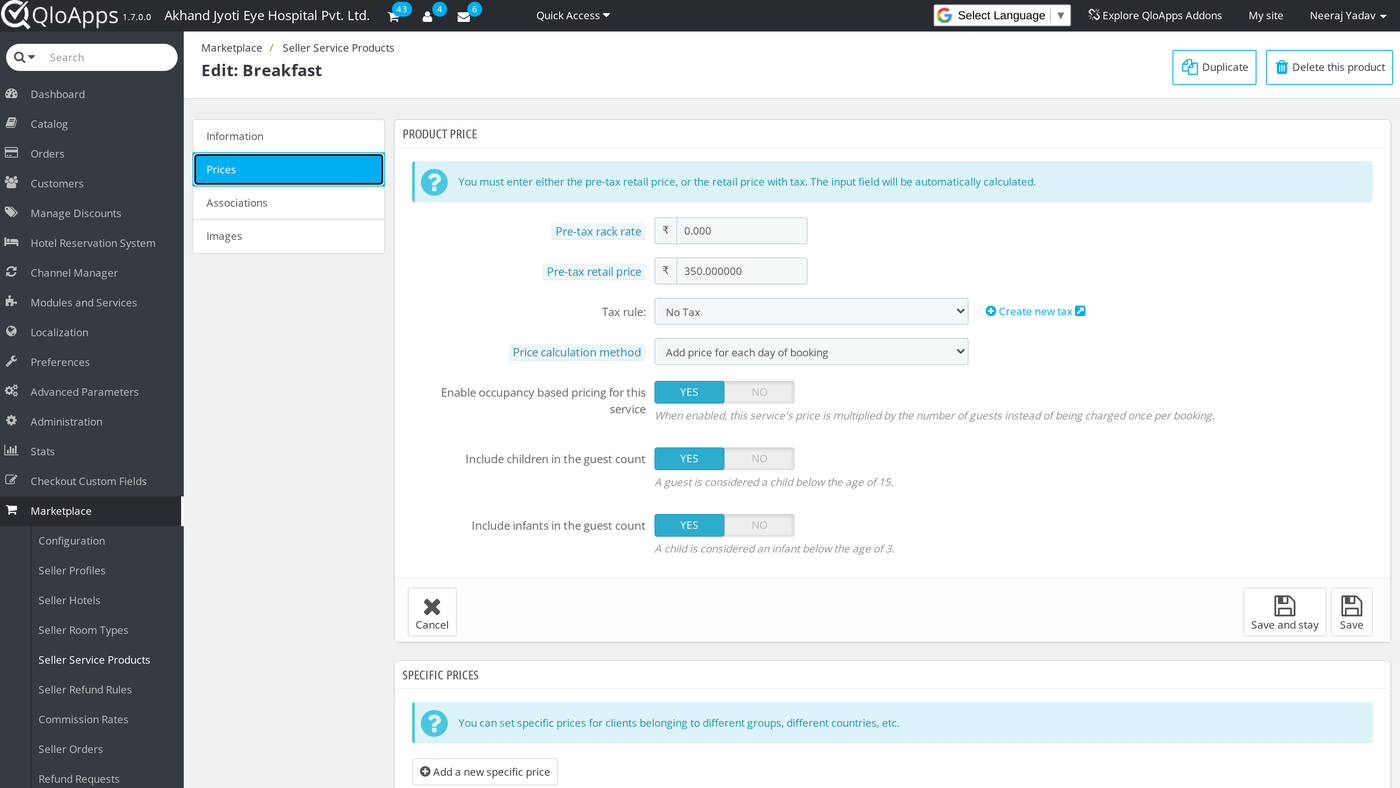Click the Stats bar chart icon
1400x788 pixels.
tap(12, 451)
